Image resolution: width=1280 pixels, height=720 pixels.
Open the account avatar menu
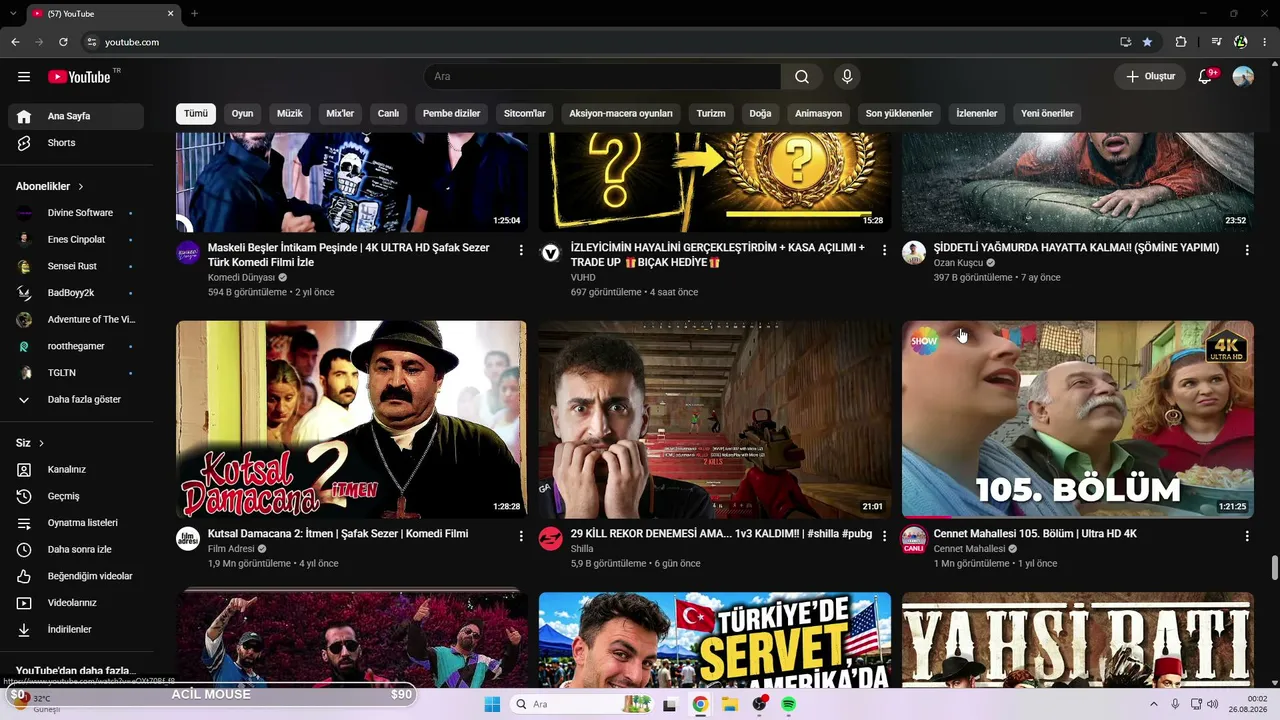coord(1243,77)
